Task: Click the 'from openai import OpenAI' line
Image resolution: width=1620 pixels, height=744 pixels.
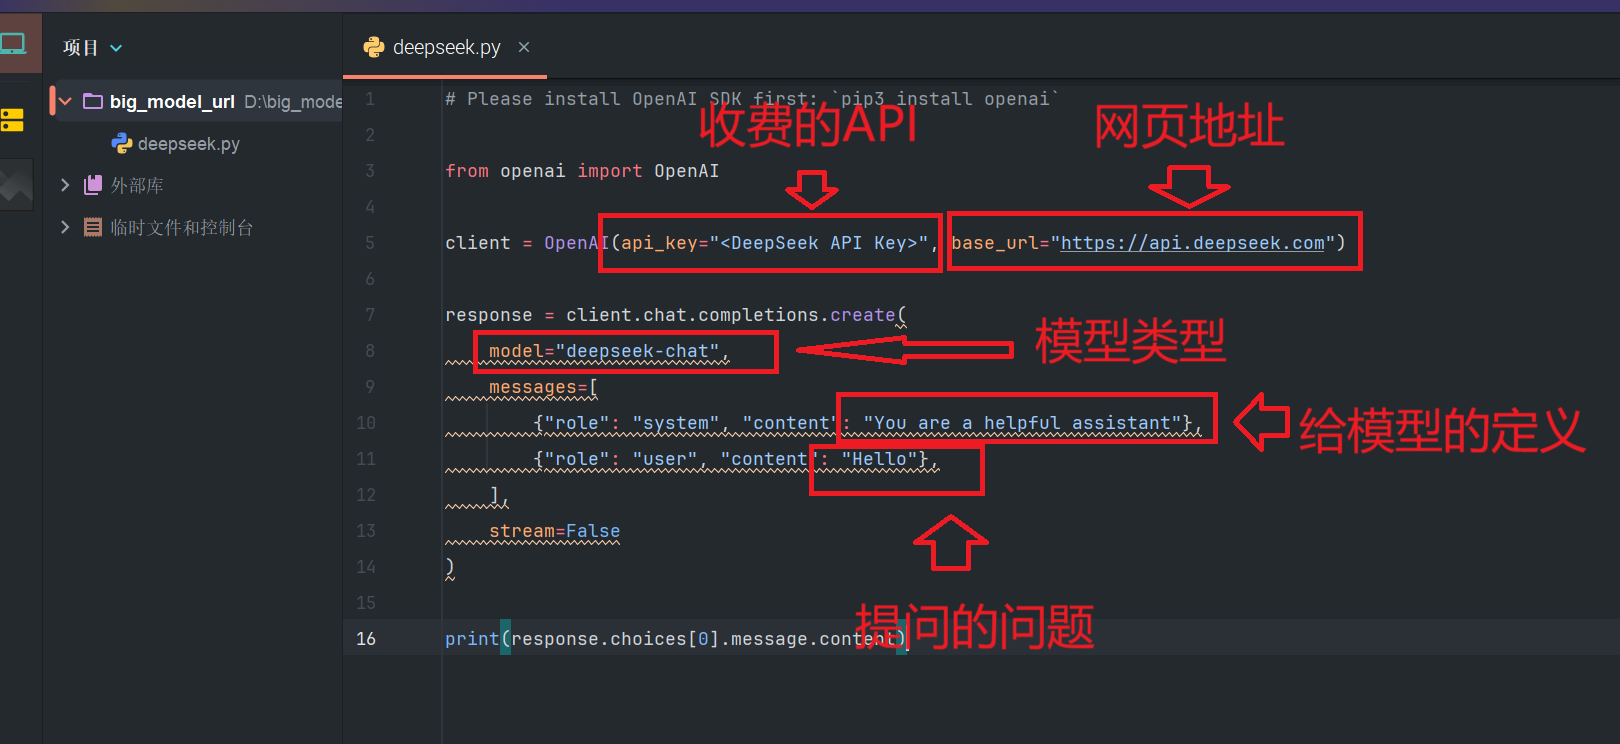Action: pyautogui.click(x=582, y=171)
